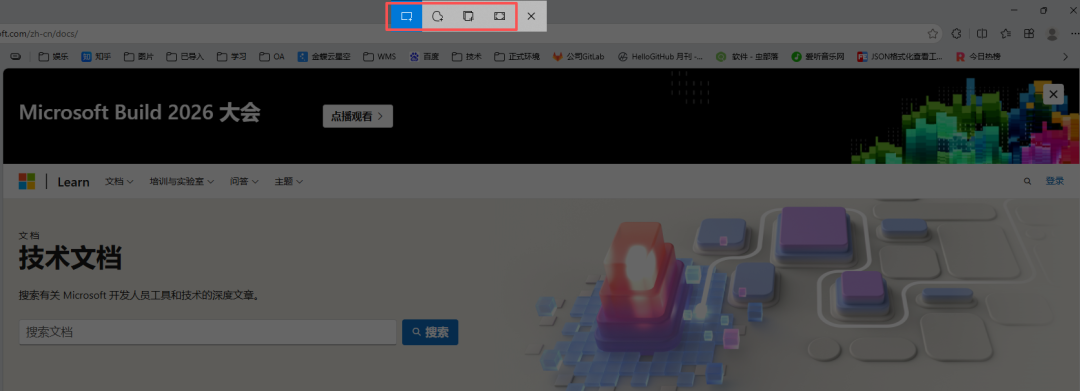The height and width of the screenshot is (391, 1080).
Task: Expand the 培训与实验室 navigation dropdown
Action: point(182,182)
